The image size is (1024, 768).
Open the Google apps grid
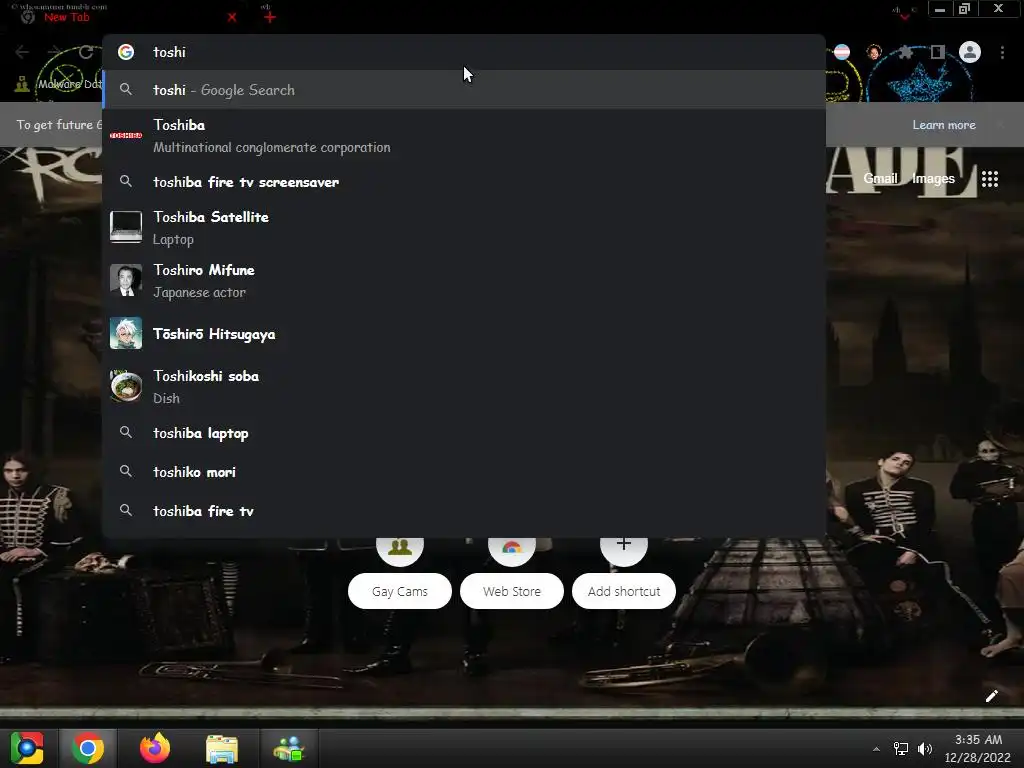point(990,179)
